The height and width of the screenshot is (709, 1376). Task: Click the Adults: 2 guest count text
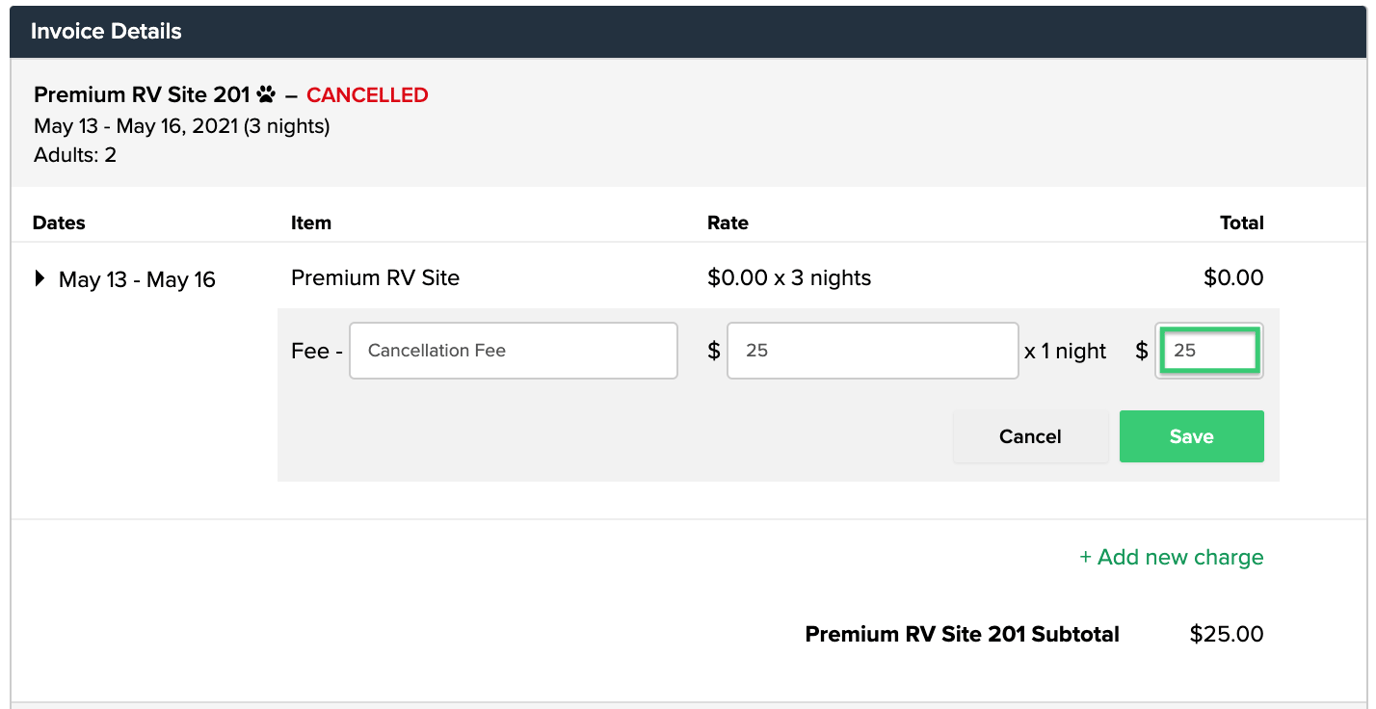point(75,155)
